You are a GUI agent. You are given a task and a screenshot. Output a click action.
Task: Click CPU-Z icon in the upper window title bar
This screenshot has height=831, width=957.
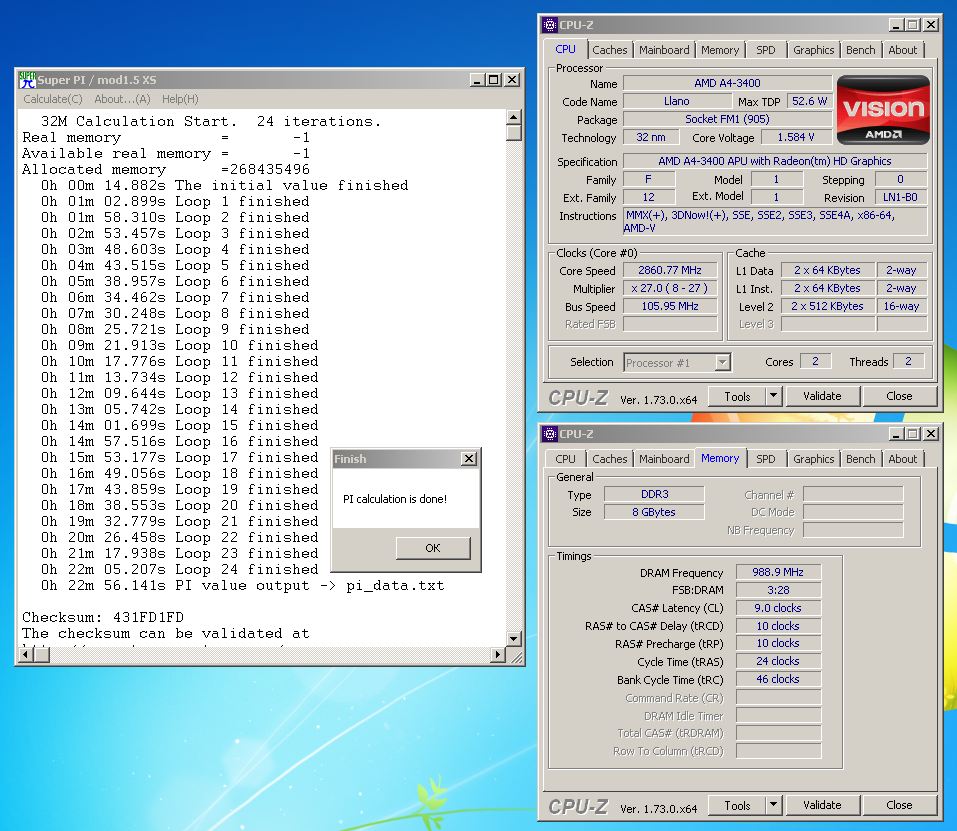click(x=549, y=25)
